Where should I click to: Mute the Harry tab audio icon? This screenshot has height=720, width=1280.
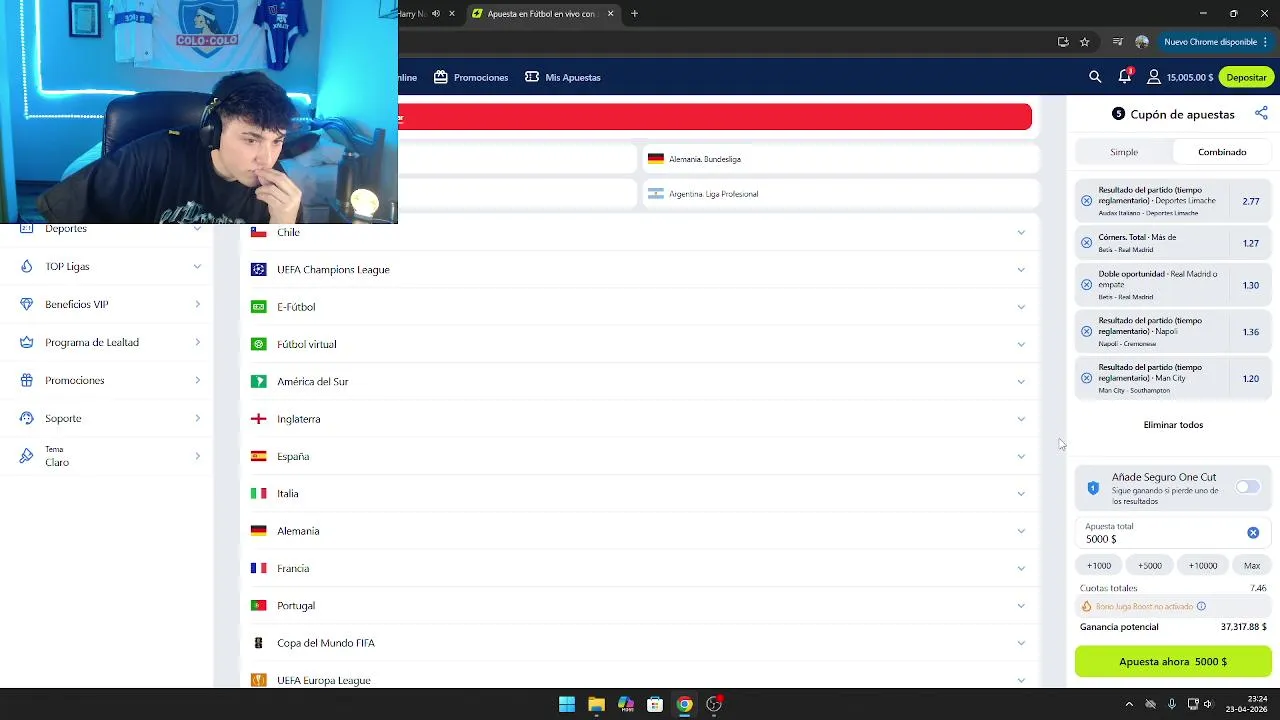pos(436,14)
